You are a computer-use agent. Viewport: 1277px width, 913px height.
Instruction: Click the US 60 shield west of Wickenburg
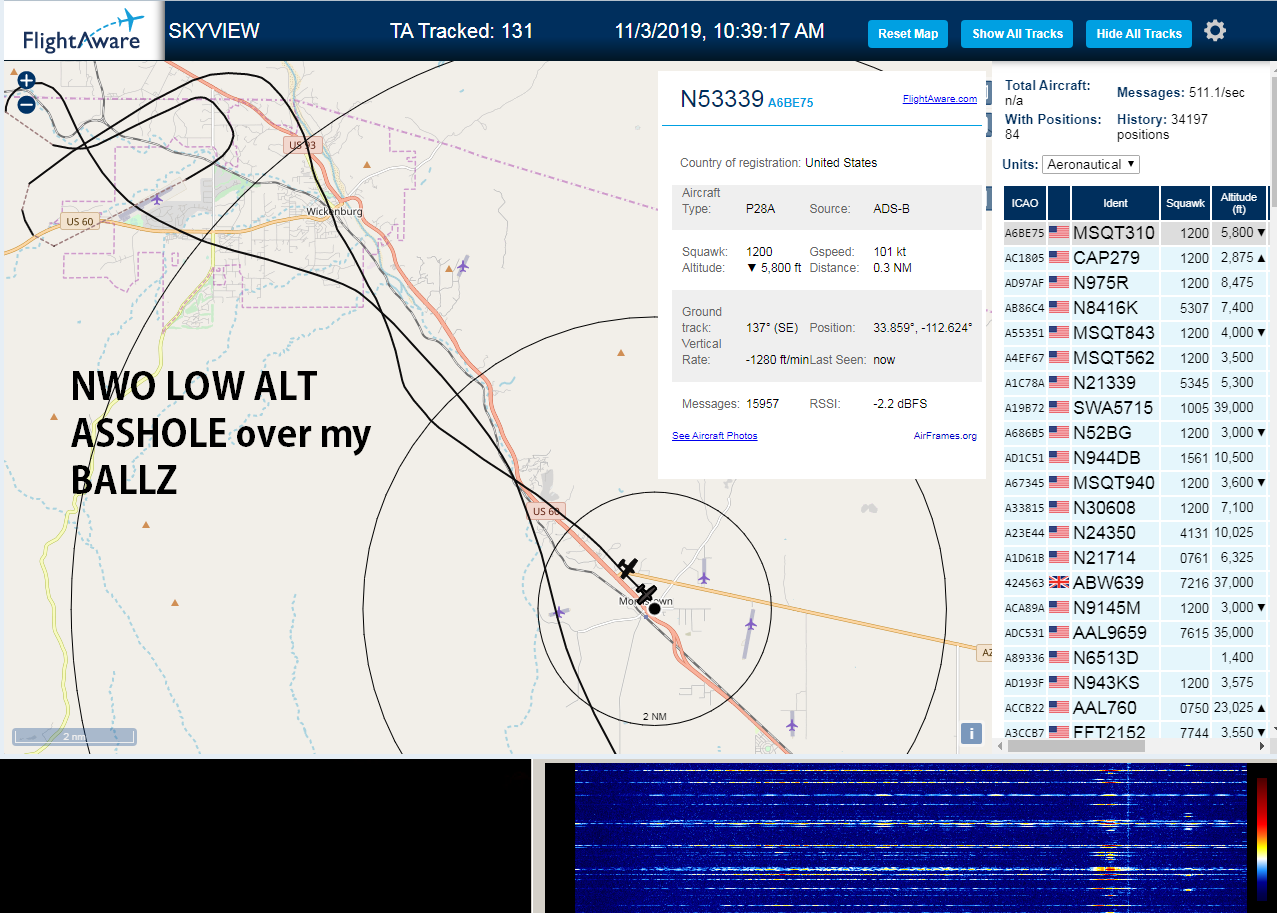coord(79,221)
